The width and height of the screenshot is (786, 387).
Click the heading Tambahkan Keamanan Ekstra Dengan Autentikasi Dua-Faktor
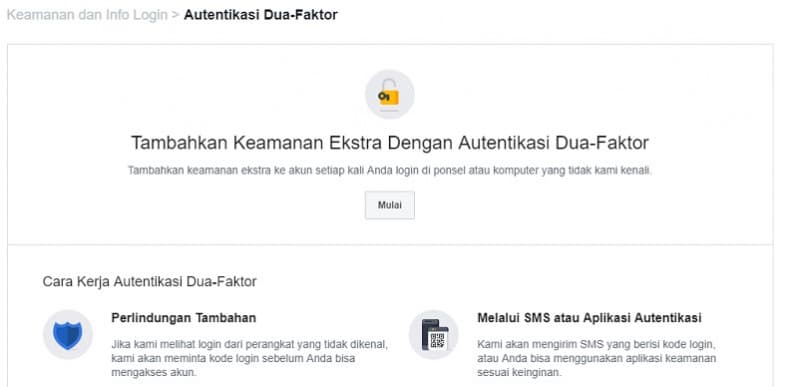pos(390,143)
